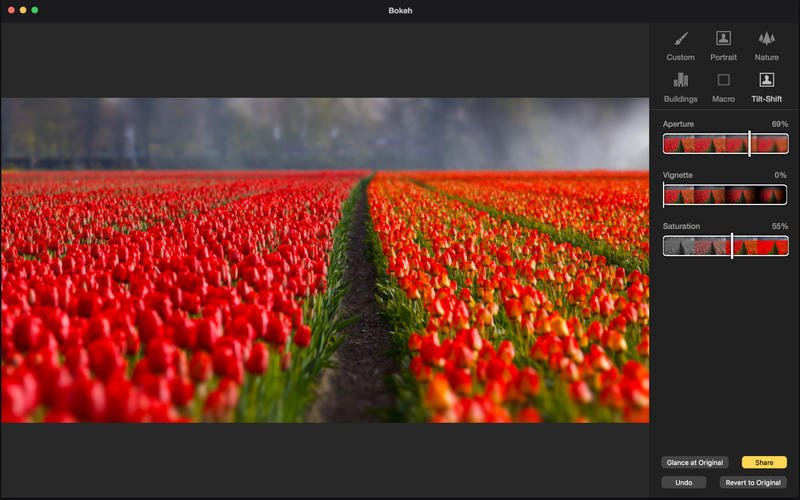The image size is (800, 500).
Task: Click the Vignette slider strip
Action: [725, 195]
